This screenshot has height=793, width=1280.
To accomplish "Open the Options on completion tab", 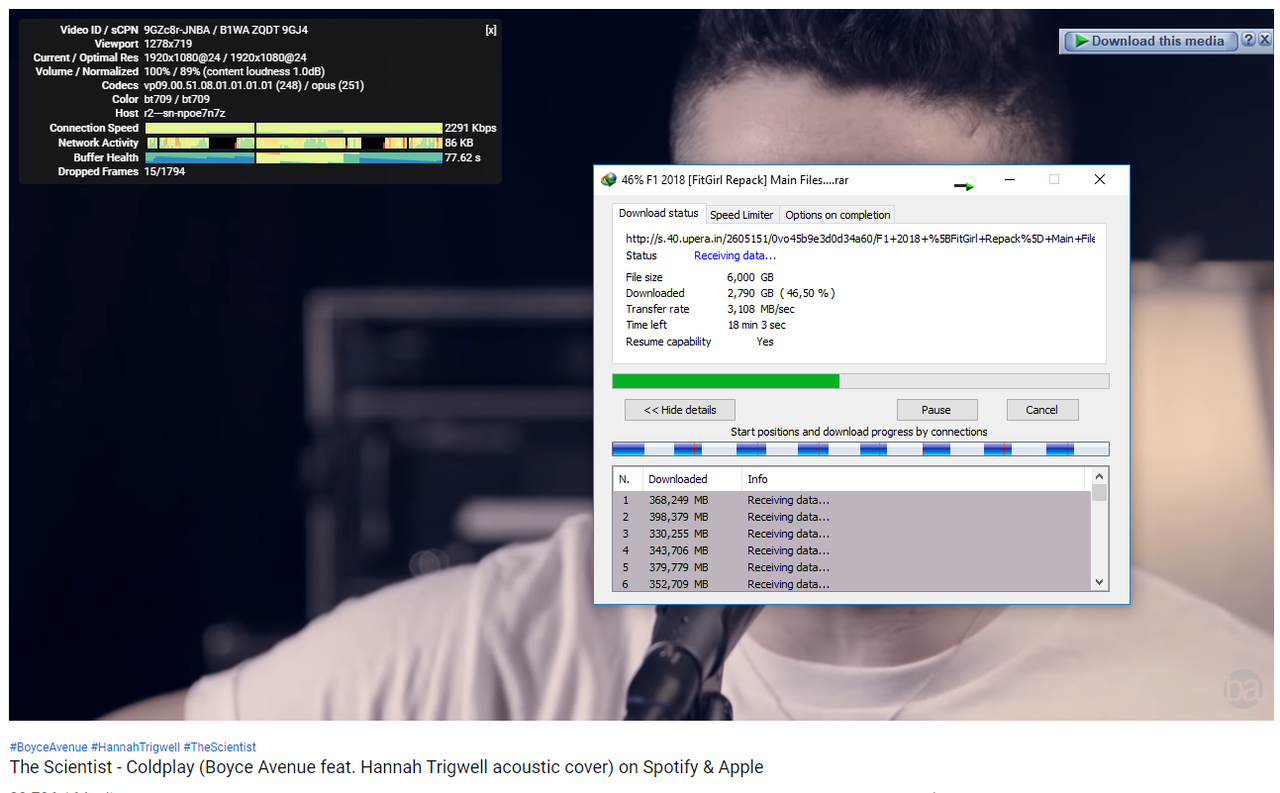I will 837,215.
